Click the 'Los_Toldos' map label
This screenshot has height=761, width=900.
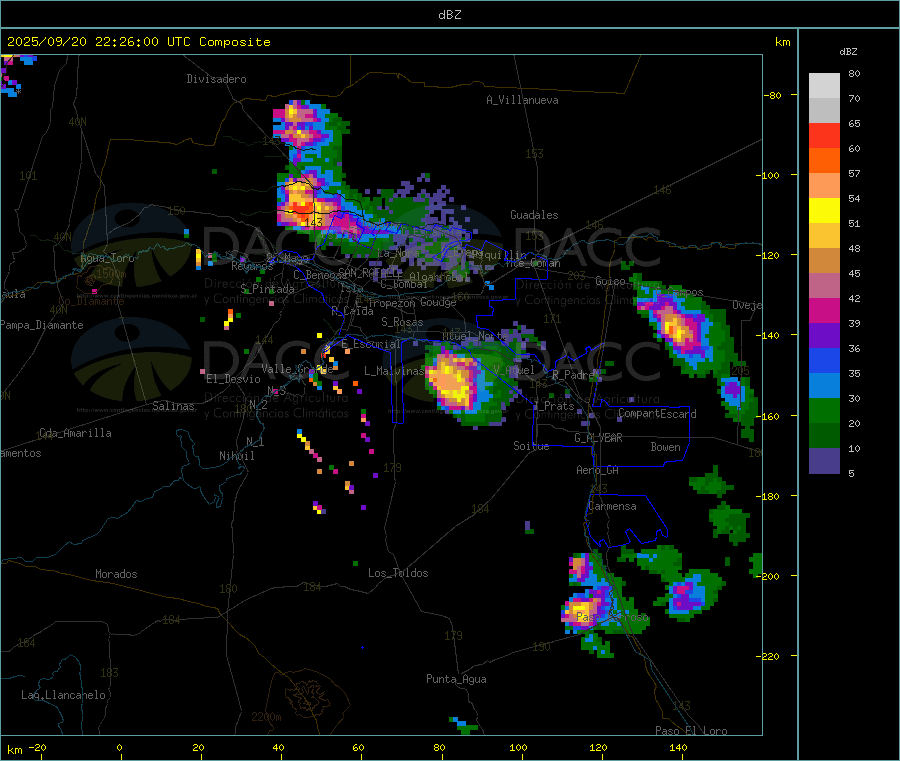click(398, 573)
